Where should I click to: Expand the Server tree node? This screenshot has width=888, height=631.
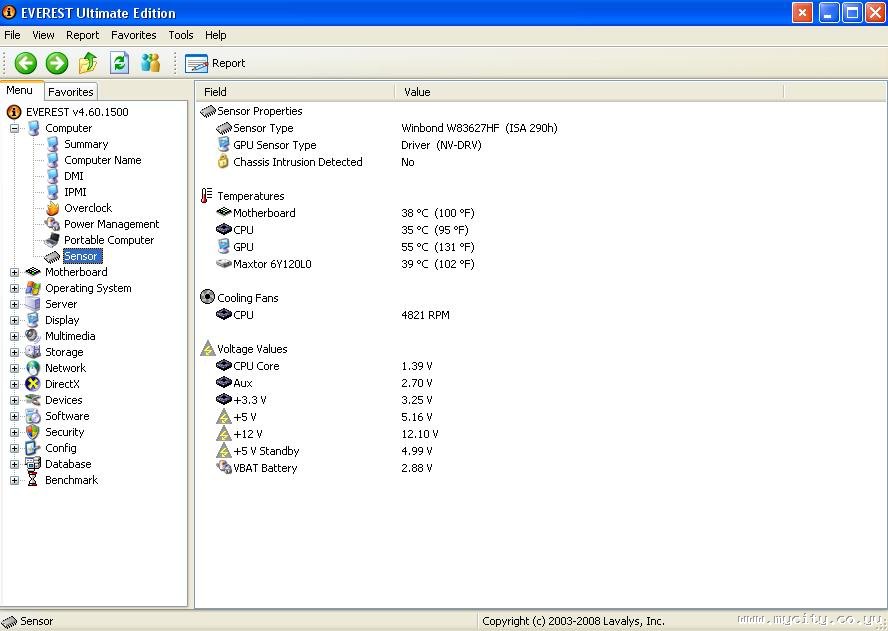point(14,304)
